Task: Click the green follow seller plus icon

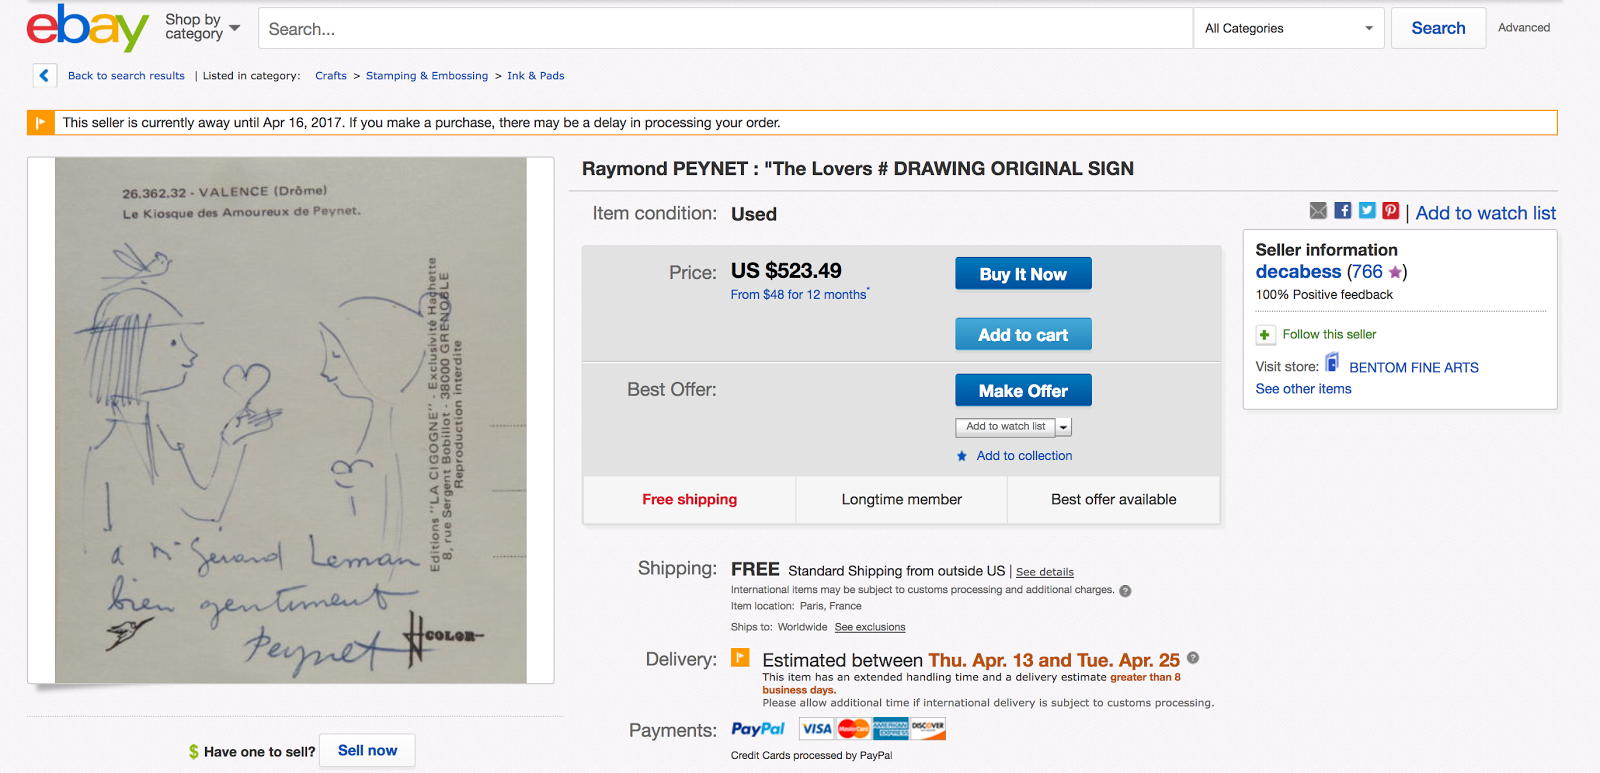Action: click(x=1265, y=335)
